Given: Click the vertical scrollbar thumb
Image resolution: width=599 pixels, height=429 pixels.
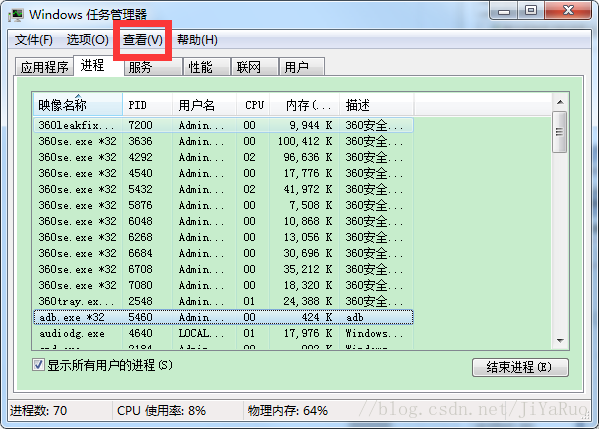Looking at the screenshot, I should pyautogui.click(x=560, y=132).
